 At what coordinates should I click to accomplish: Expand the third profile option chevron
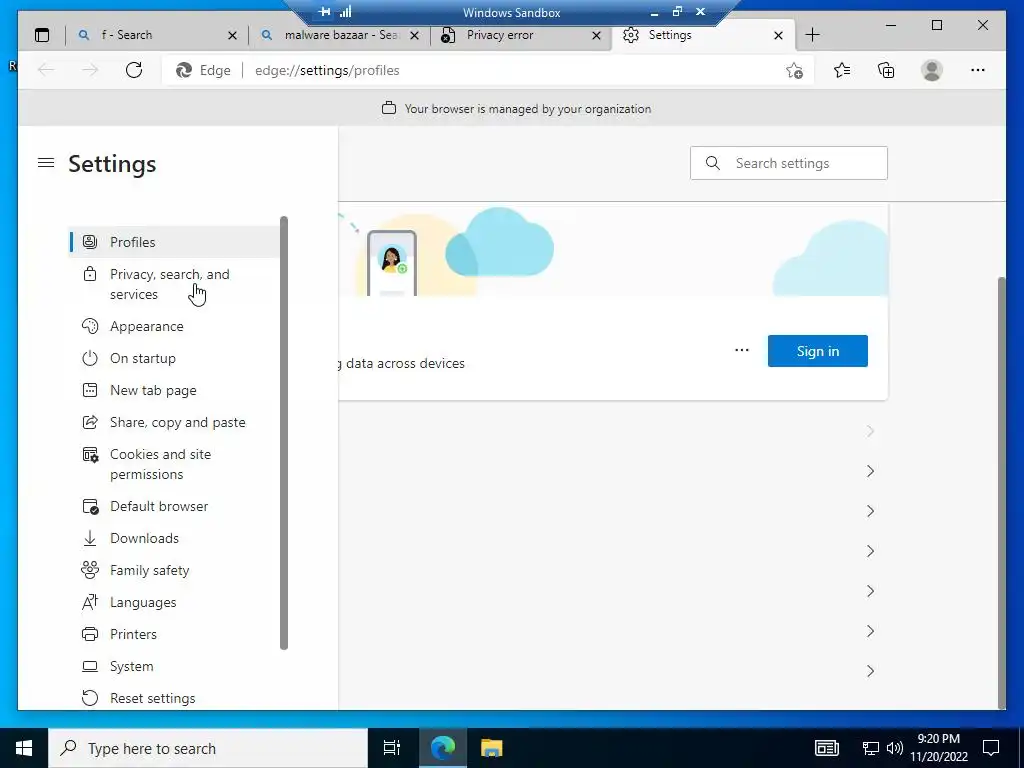870,511
